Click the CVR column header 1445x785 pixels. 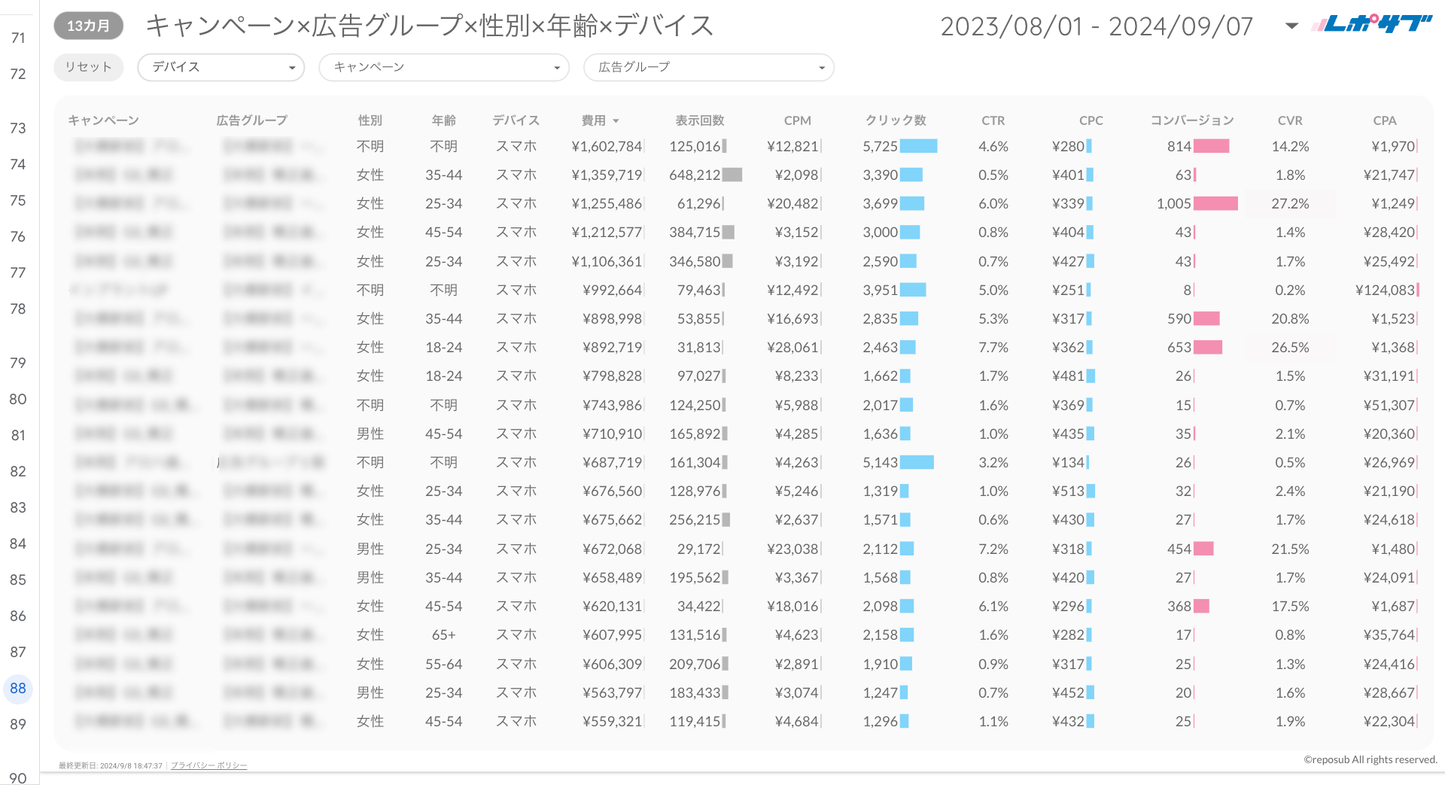click(x=1289, y=120)
